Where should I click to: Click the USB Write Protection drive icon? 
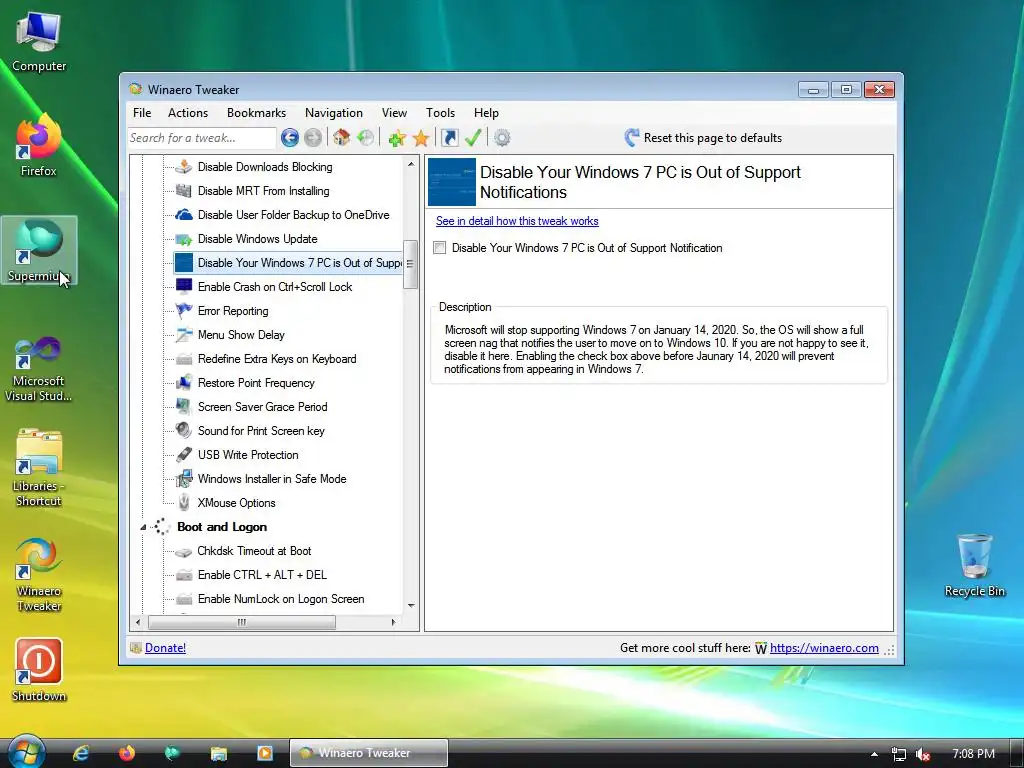click(x=184, y=455)
